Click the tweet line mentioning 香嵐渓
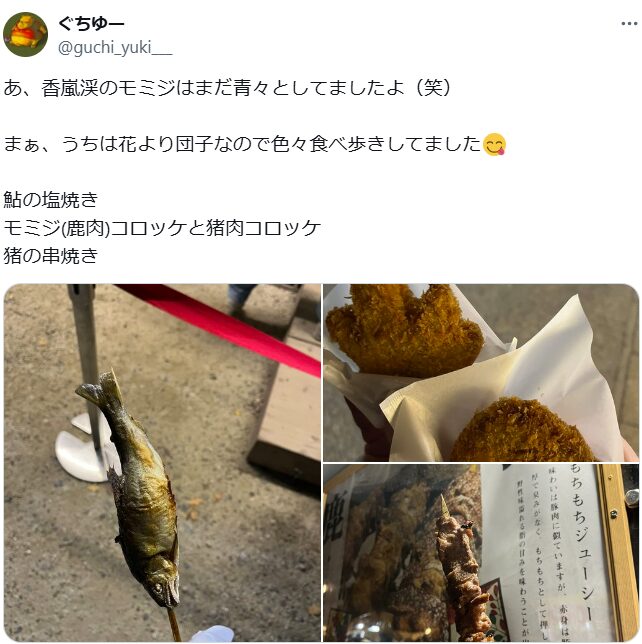Image resolution: width=642 pixels, height=644 pixels. pyautogui.click(x=227, y=88)
